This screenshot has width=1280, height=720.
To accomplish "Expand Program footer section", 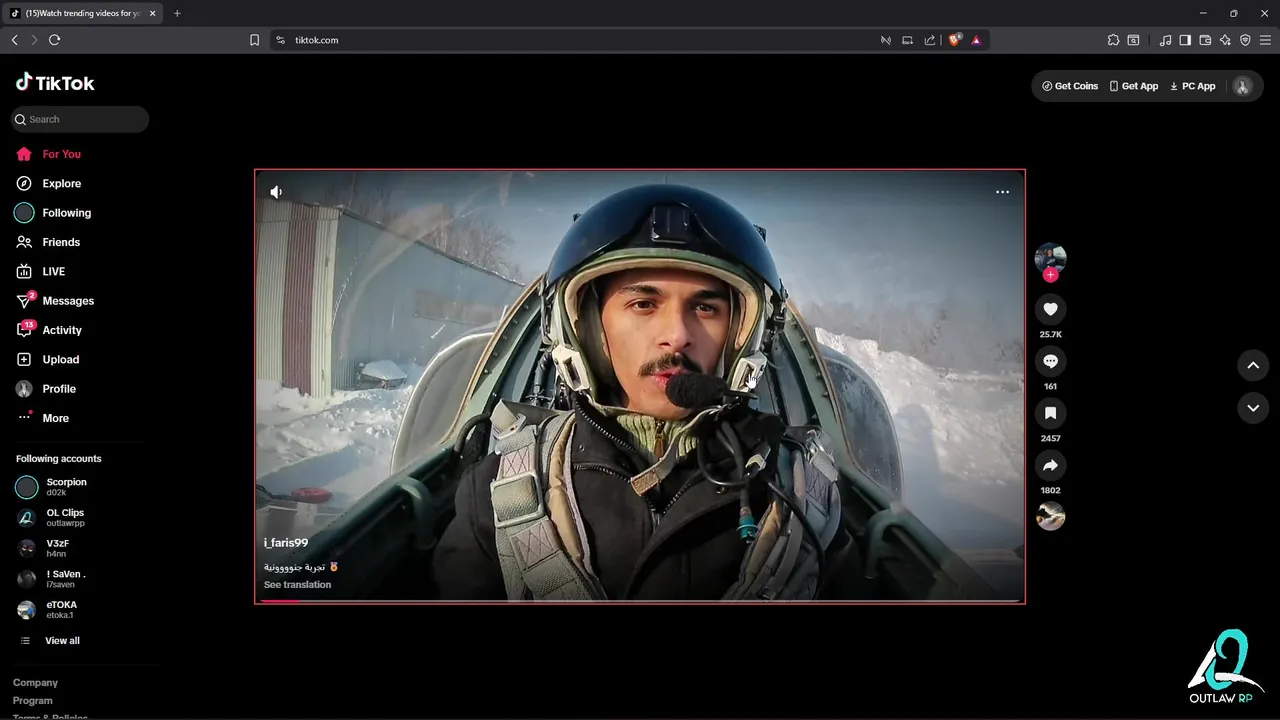I will 33,701.
